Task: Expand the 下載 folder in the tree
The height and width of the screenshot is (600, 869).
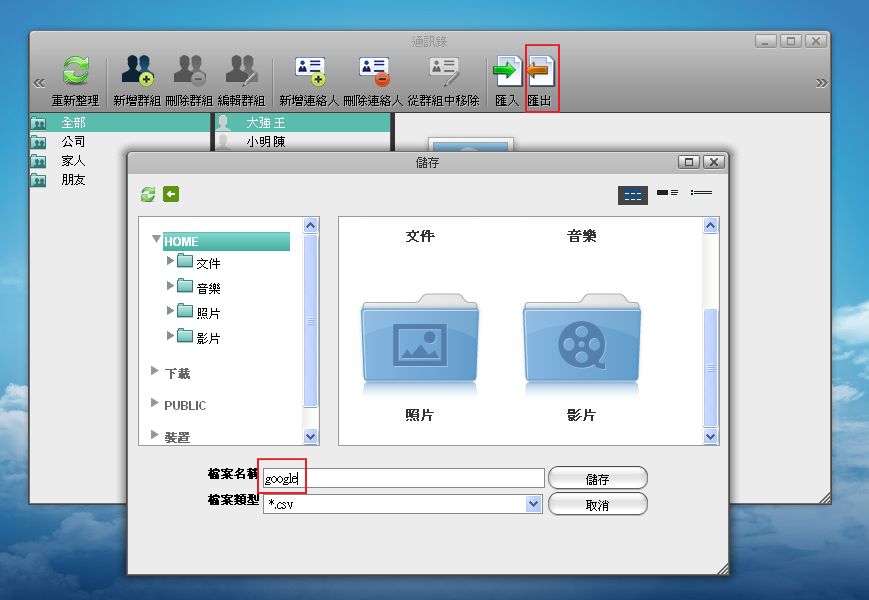Action: pos(153,372)
